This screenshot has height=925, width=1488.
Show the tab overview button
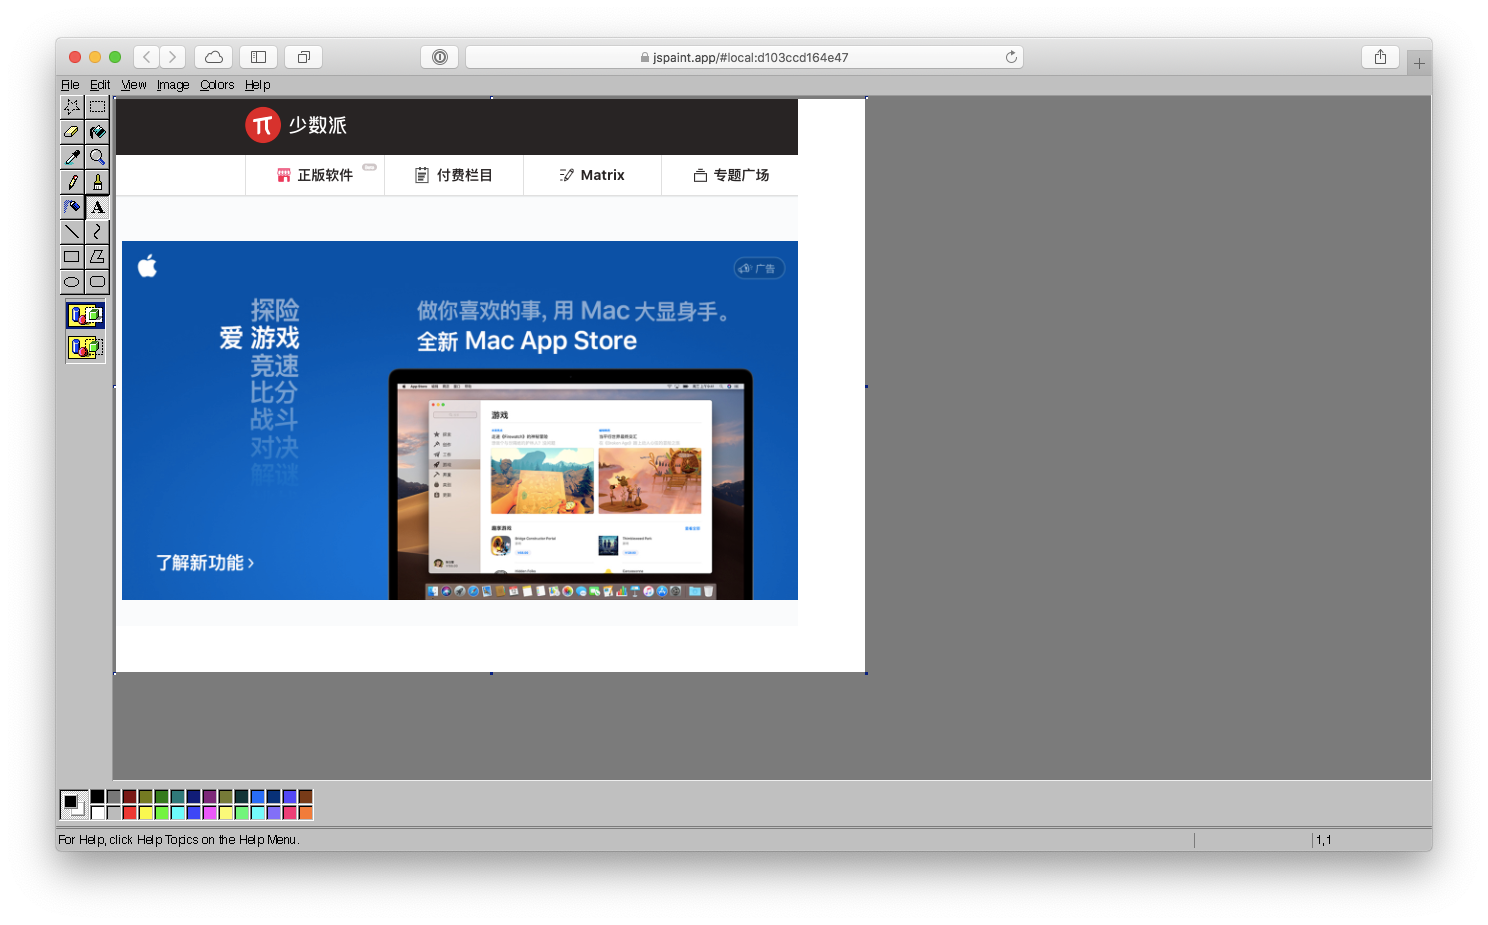click(x=304, y=57)
